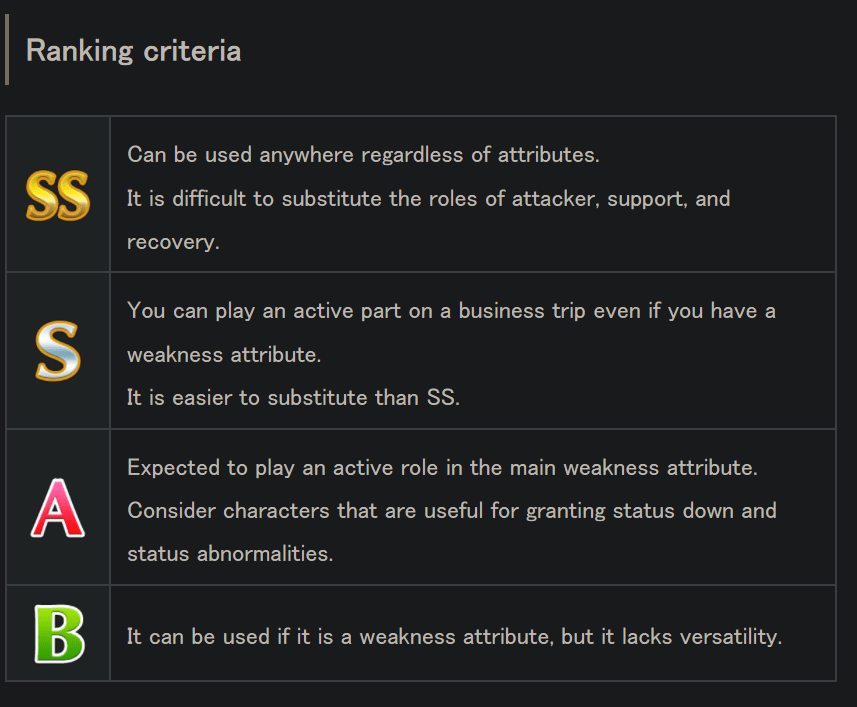857x707 pixels.
Task: Click the vertical accent bar beside the heading
Action: [7, 50]
